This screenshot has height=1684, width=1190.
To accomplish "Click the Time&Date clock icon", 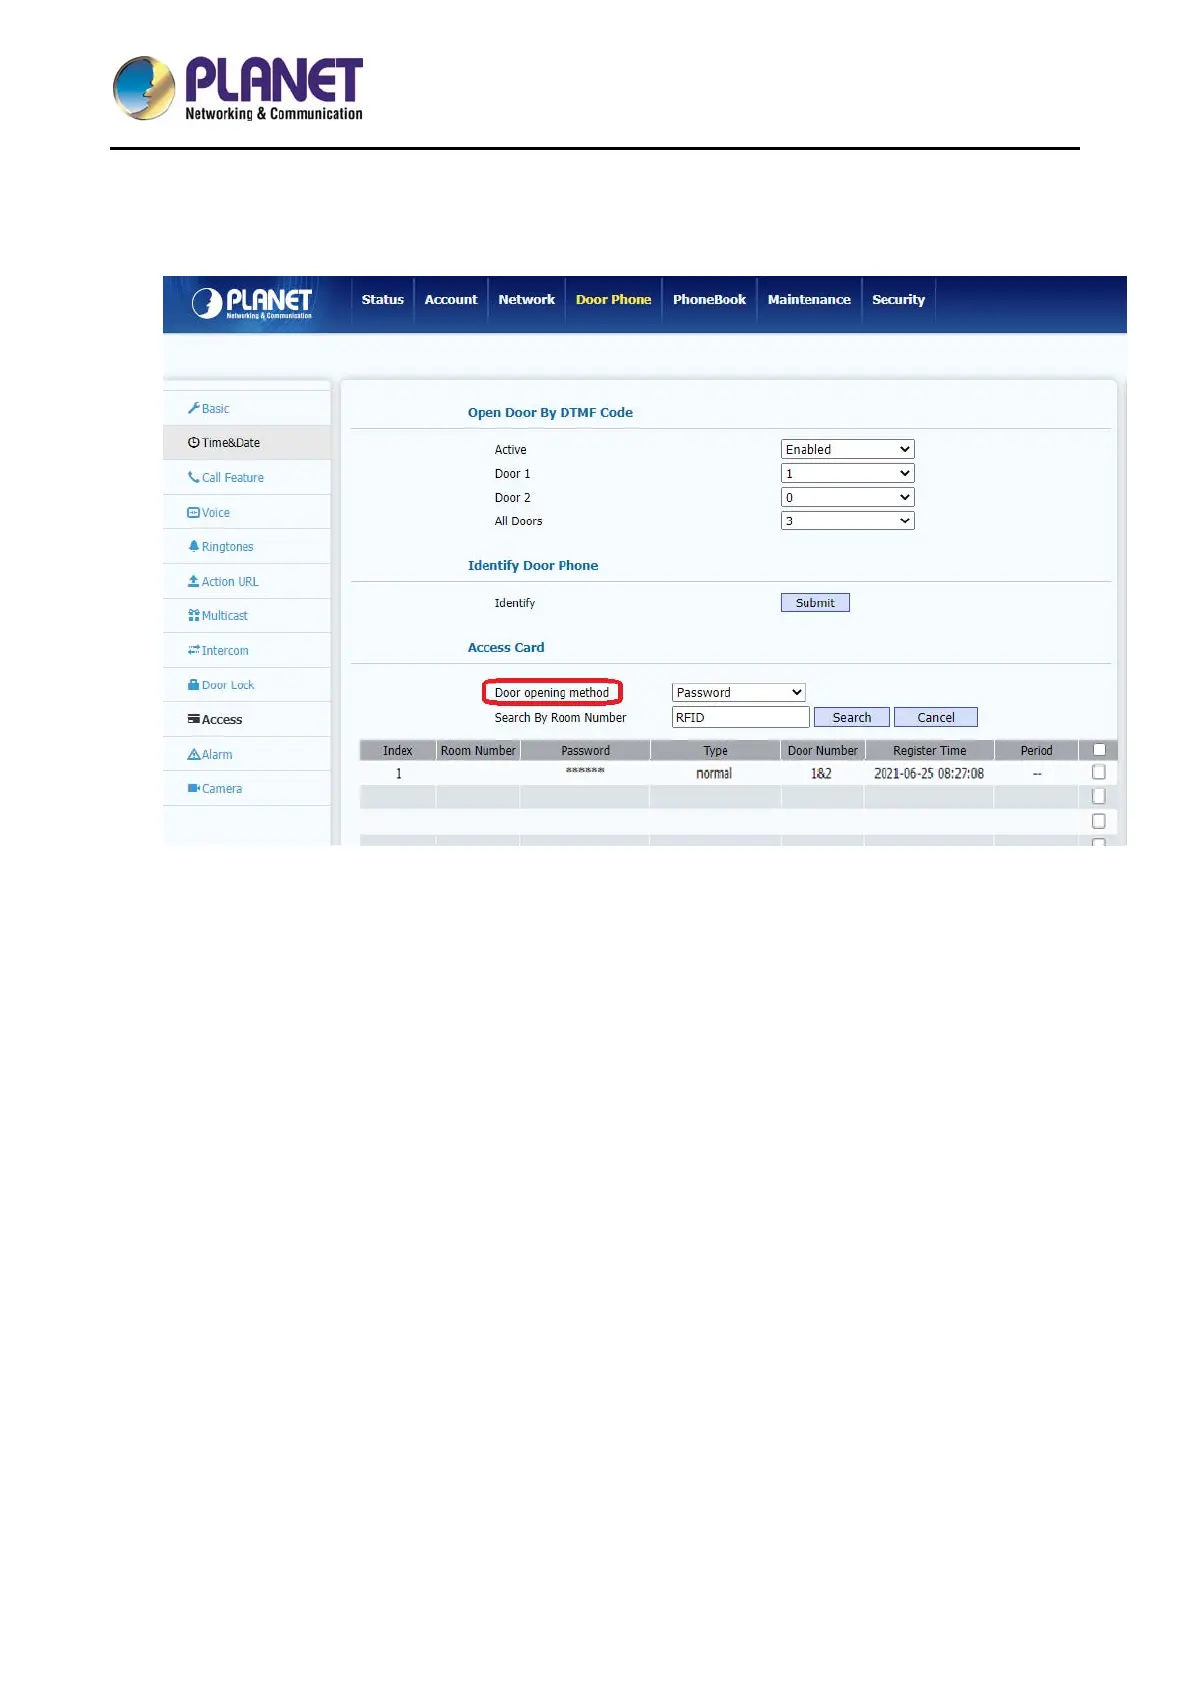I will click(194, 442).
